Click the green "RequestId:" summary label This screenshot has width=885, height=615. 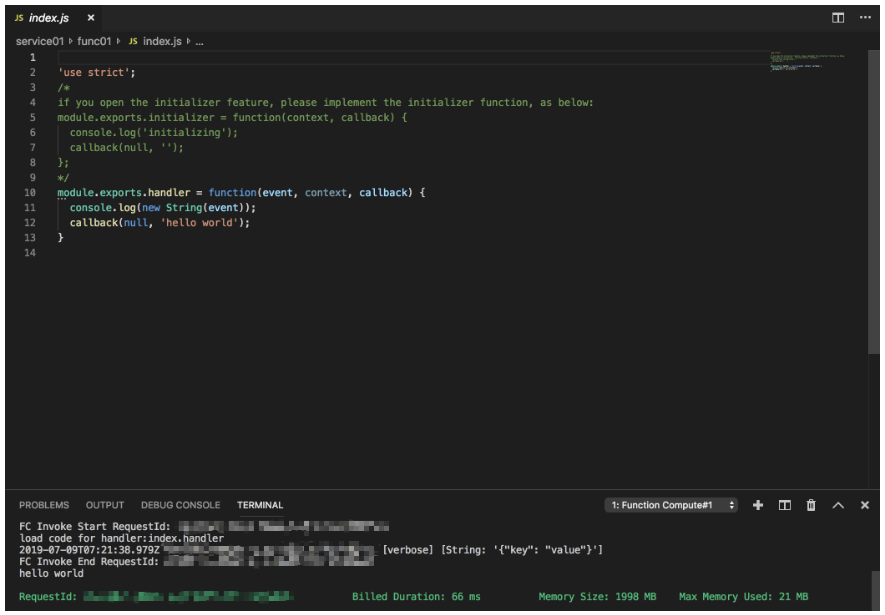pos(48,596)
